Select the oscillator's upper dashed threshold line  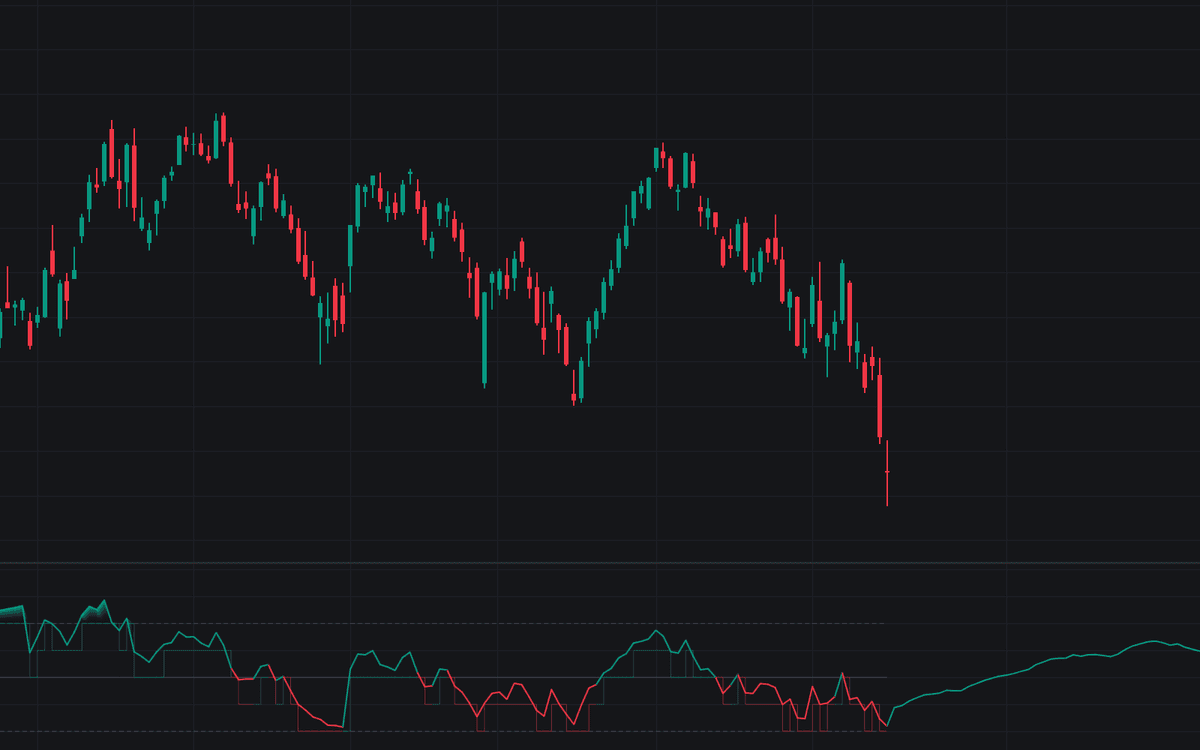pyautogui.click(x=442, y=623)
